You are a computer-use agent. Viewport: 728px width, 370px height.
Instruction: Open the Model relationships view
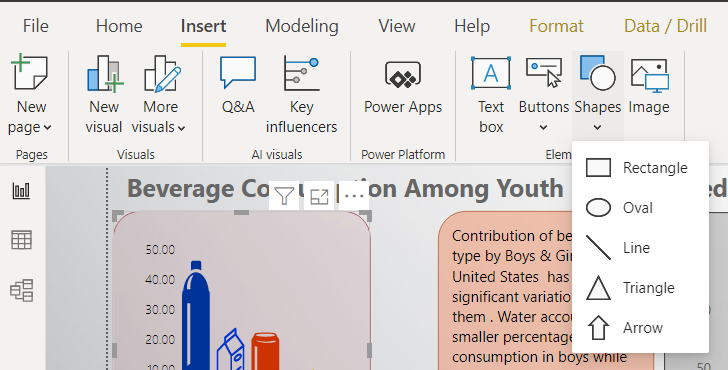pos(21,291)
